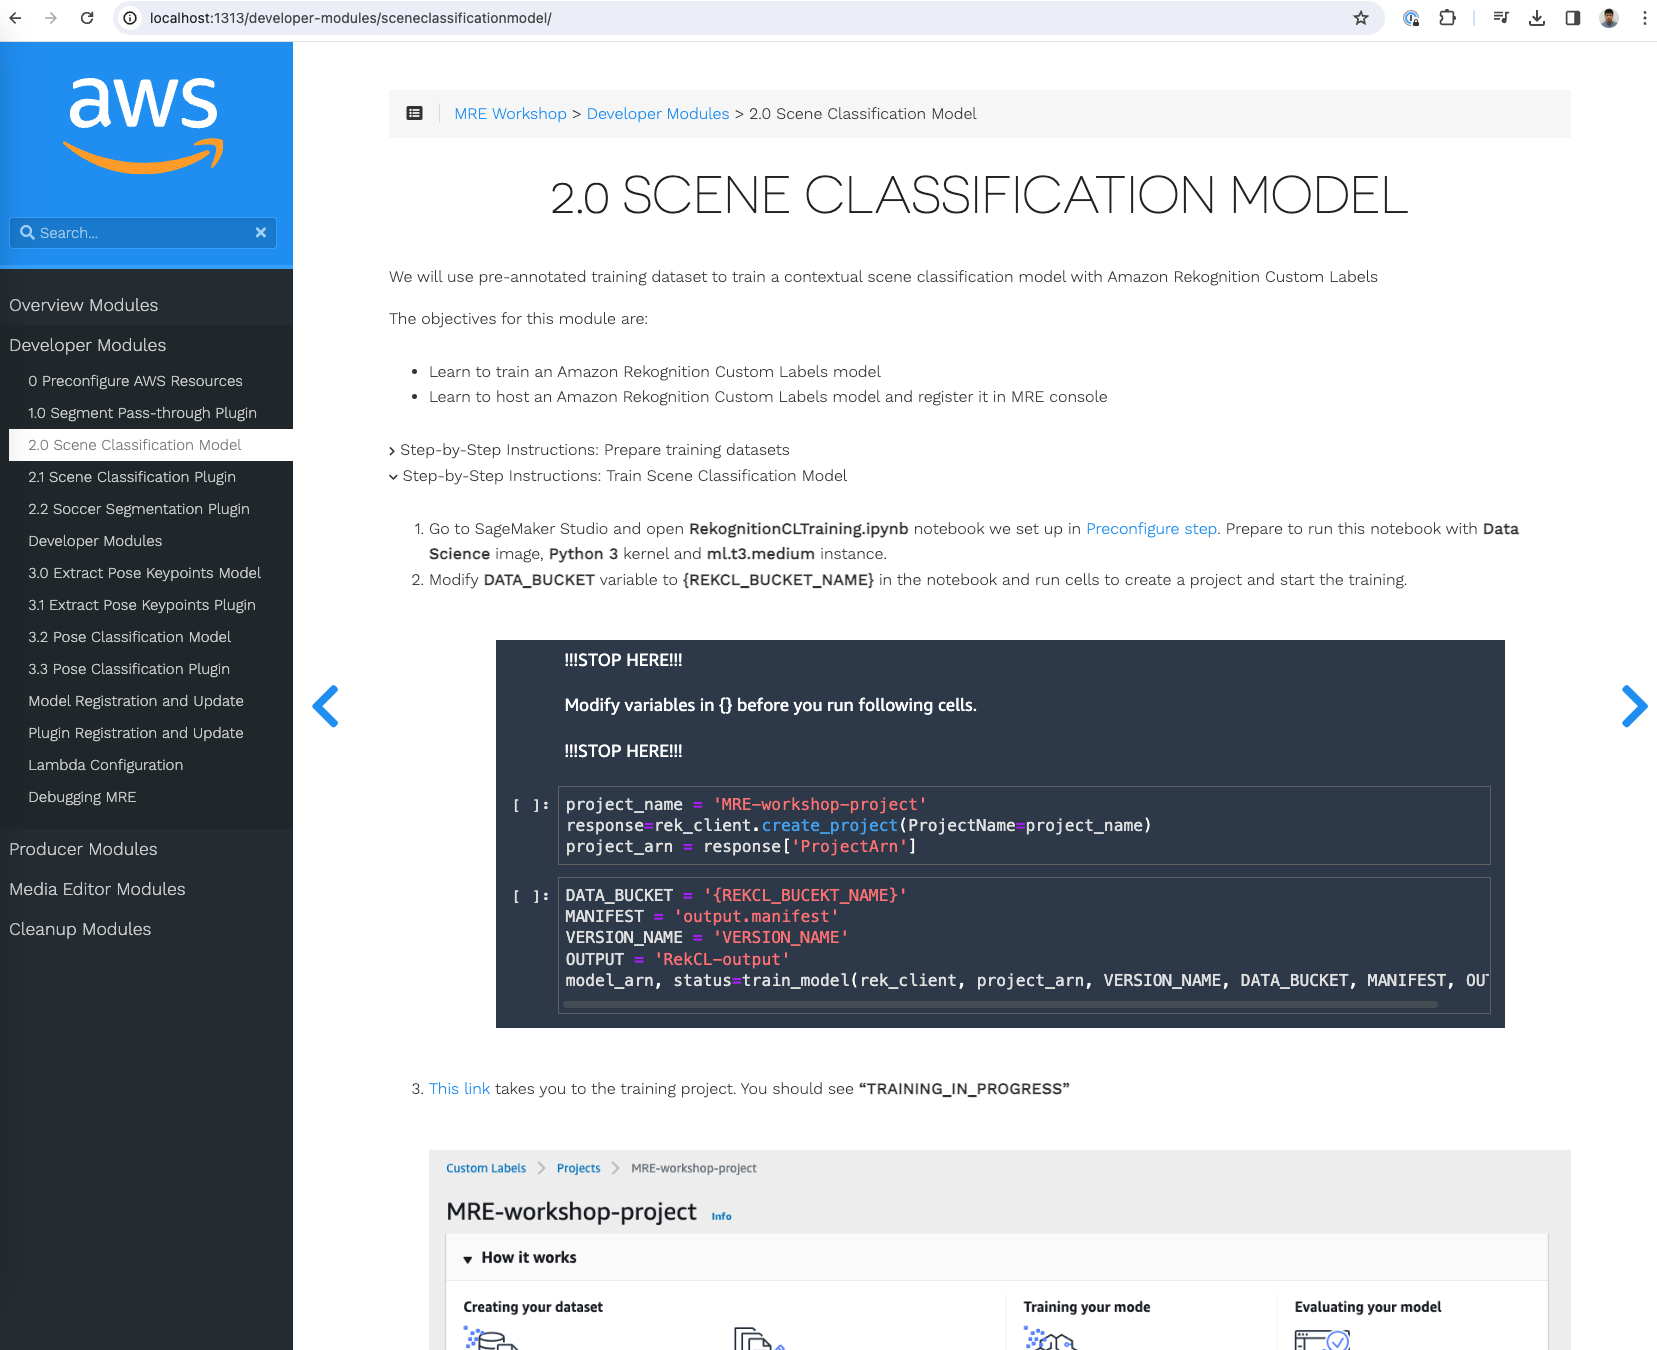
Task: Open '1.0 Segment Pass-through Plugin' page
Action: (143, 413)
